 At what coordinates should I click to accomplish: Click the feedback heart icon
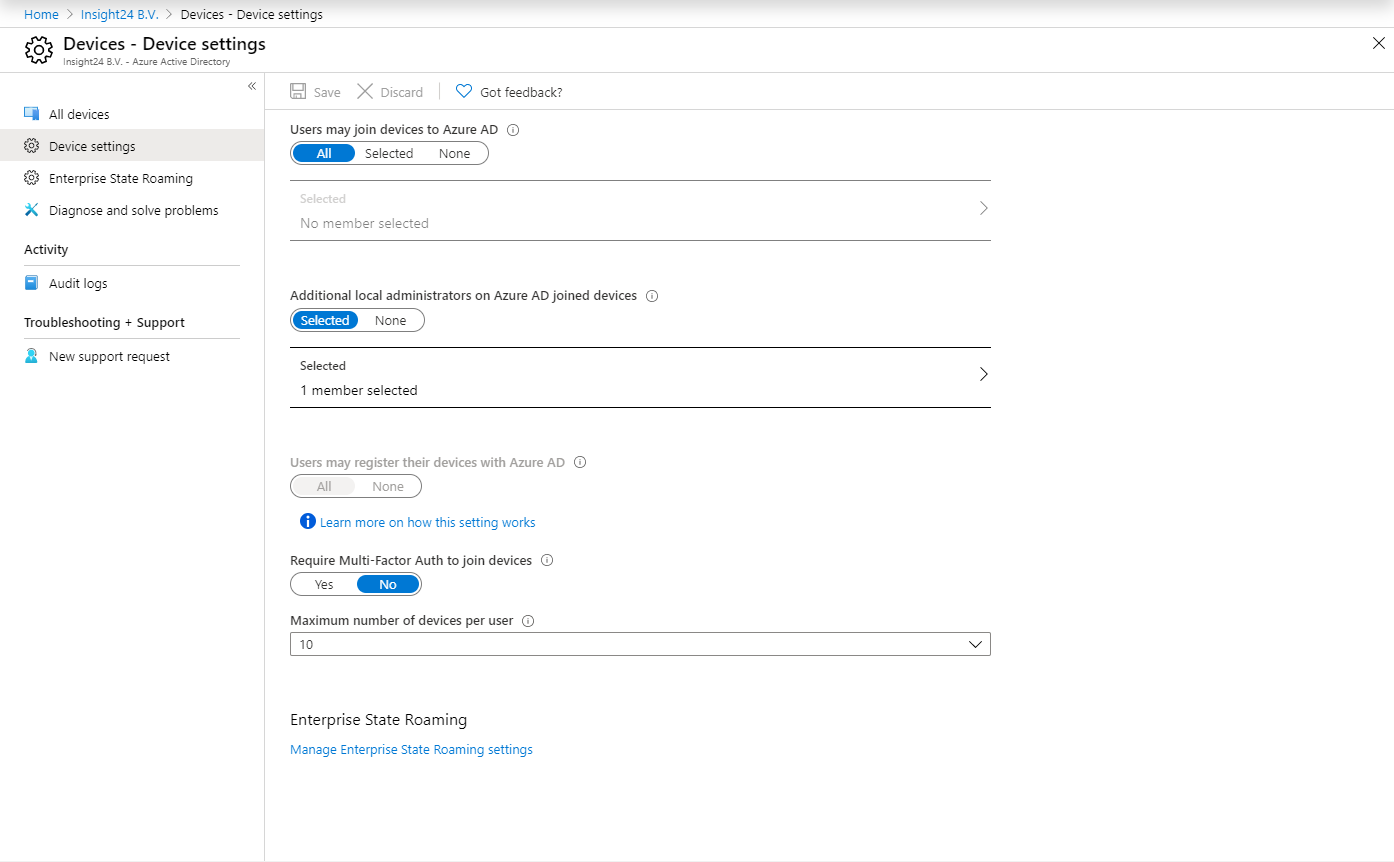pos(464,91)
